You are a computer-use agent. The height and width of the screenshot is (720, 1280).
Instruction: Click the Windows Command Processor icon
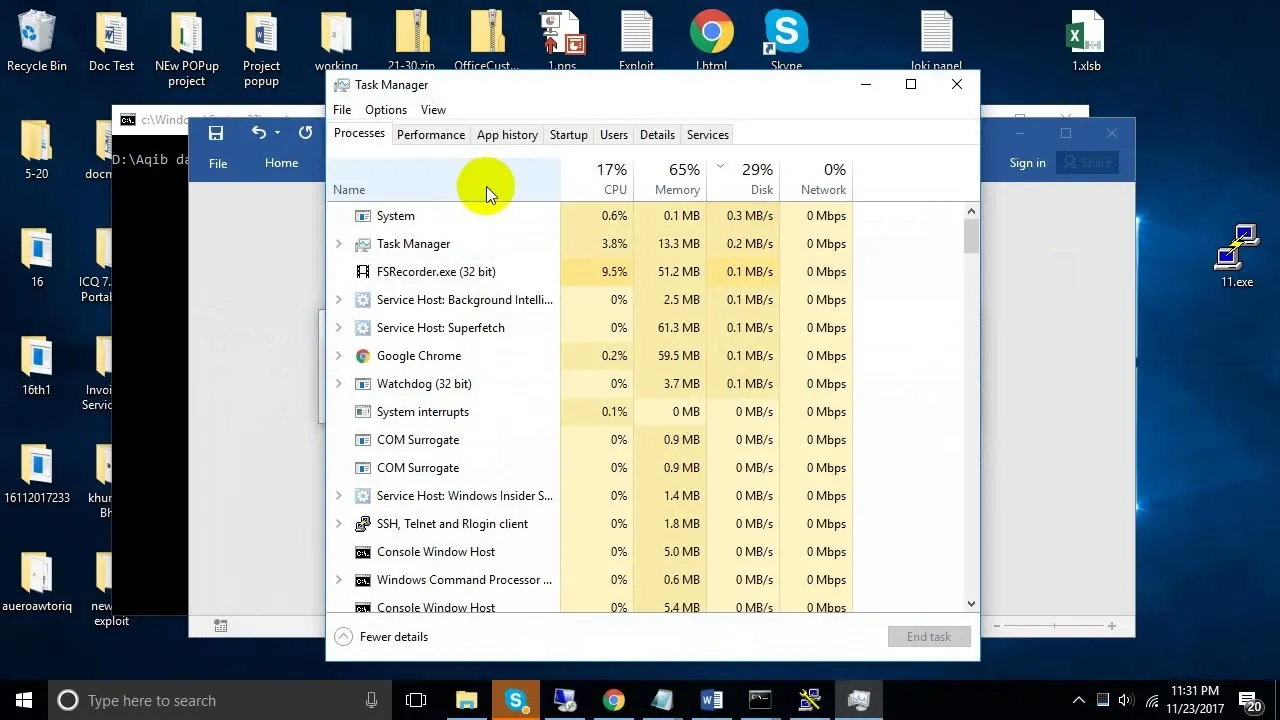pos(363,580)
